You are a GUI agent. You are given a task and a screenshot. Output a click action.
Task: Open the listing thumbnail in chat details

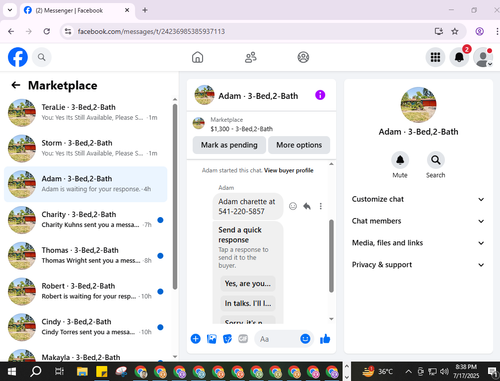(x=418, y=105)
